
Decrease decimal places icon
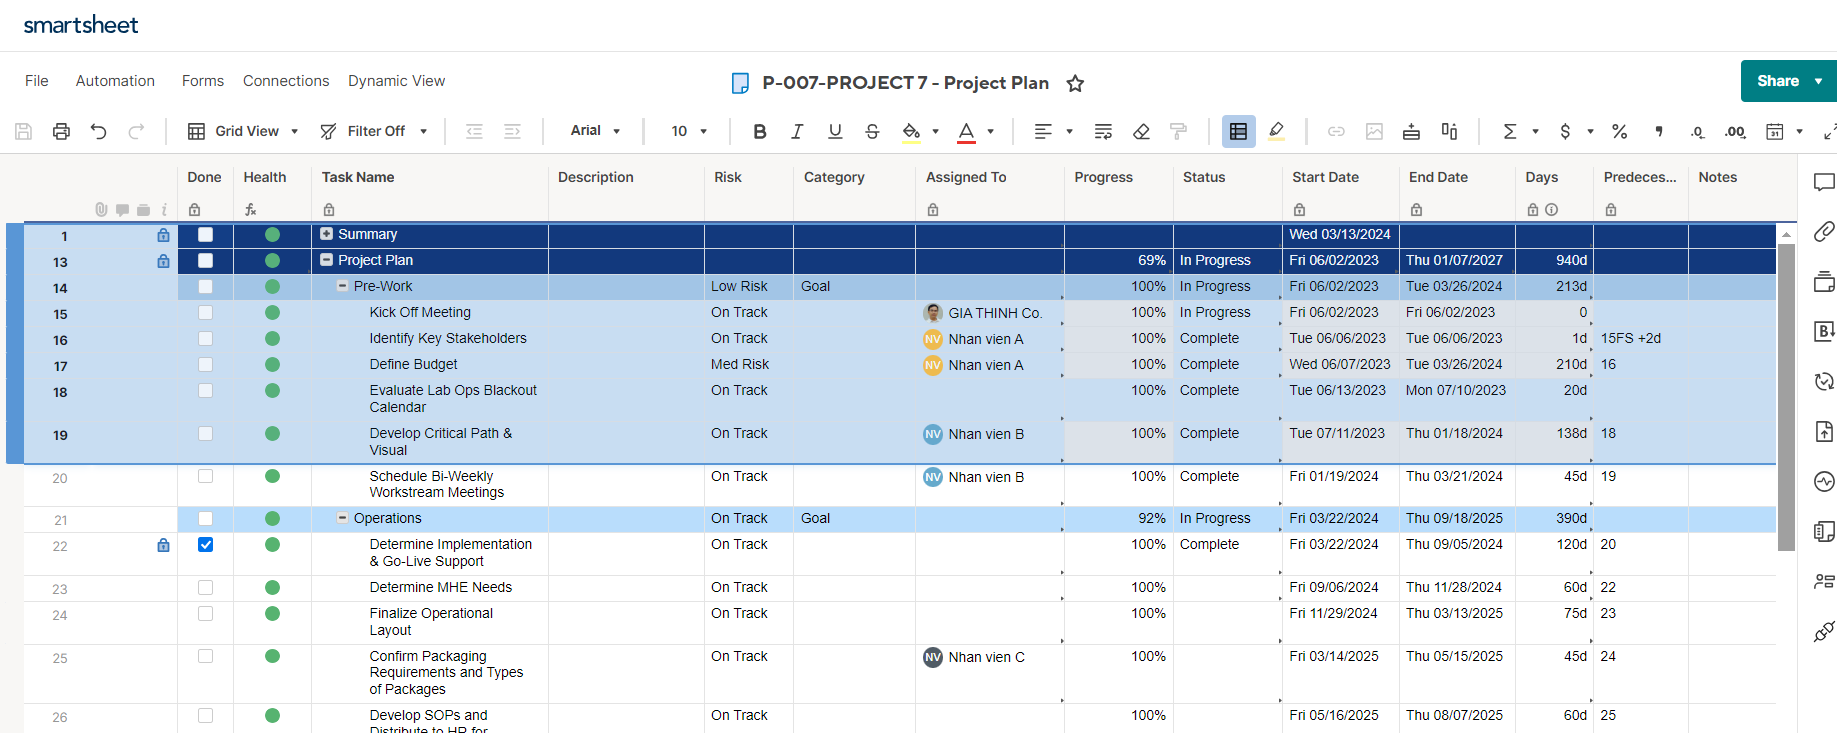pos(1697,131)
